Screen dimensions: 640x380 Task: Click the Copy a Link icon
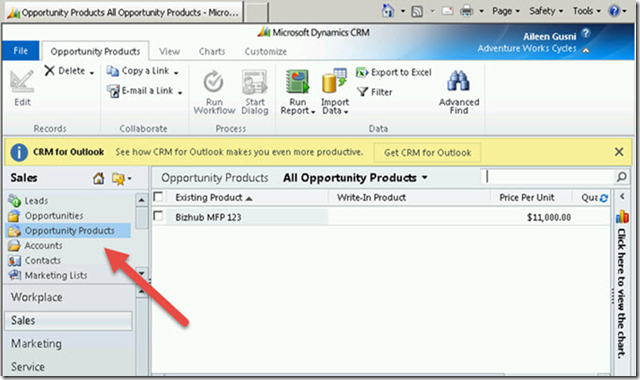[113, 71]
